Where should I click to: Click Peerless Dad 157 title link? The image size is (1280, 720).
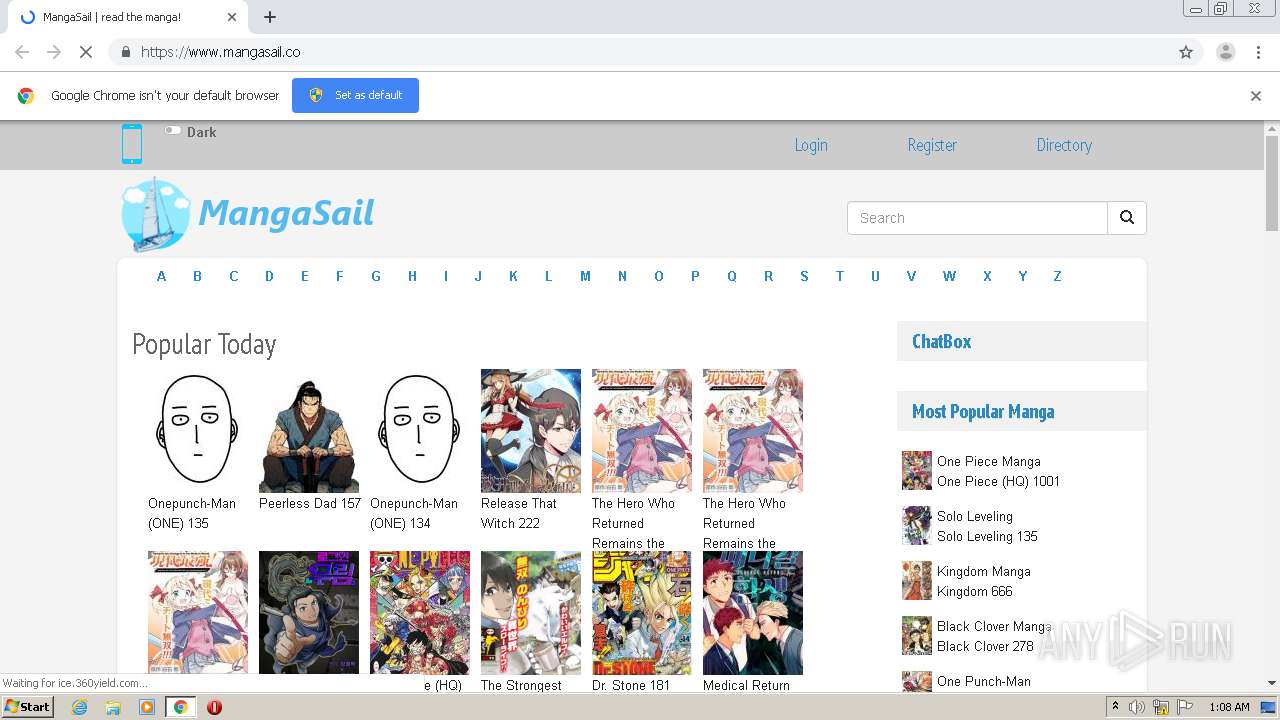pyautogui.click(x=310, y=503)
